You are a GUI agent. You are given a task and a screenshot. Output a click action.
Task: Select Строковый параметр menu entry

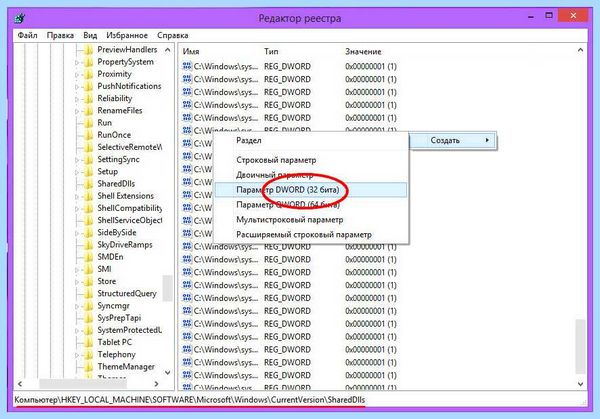point(311,160)
